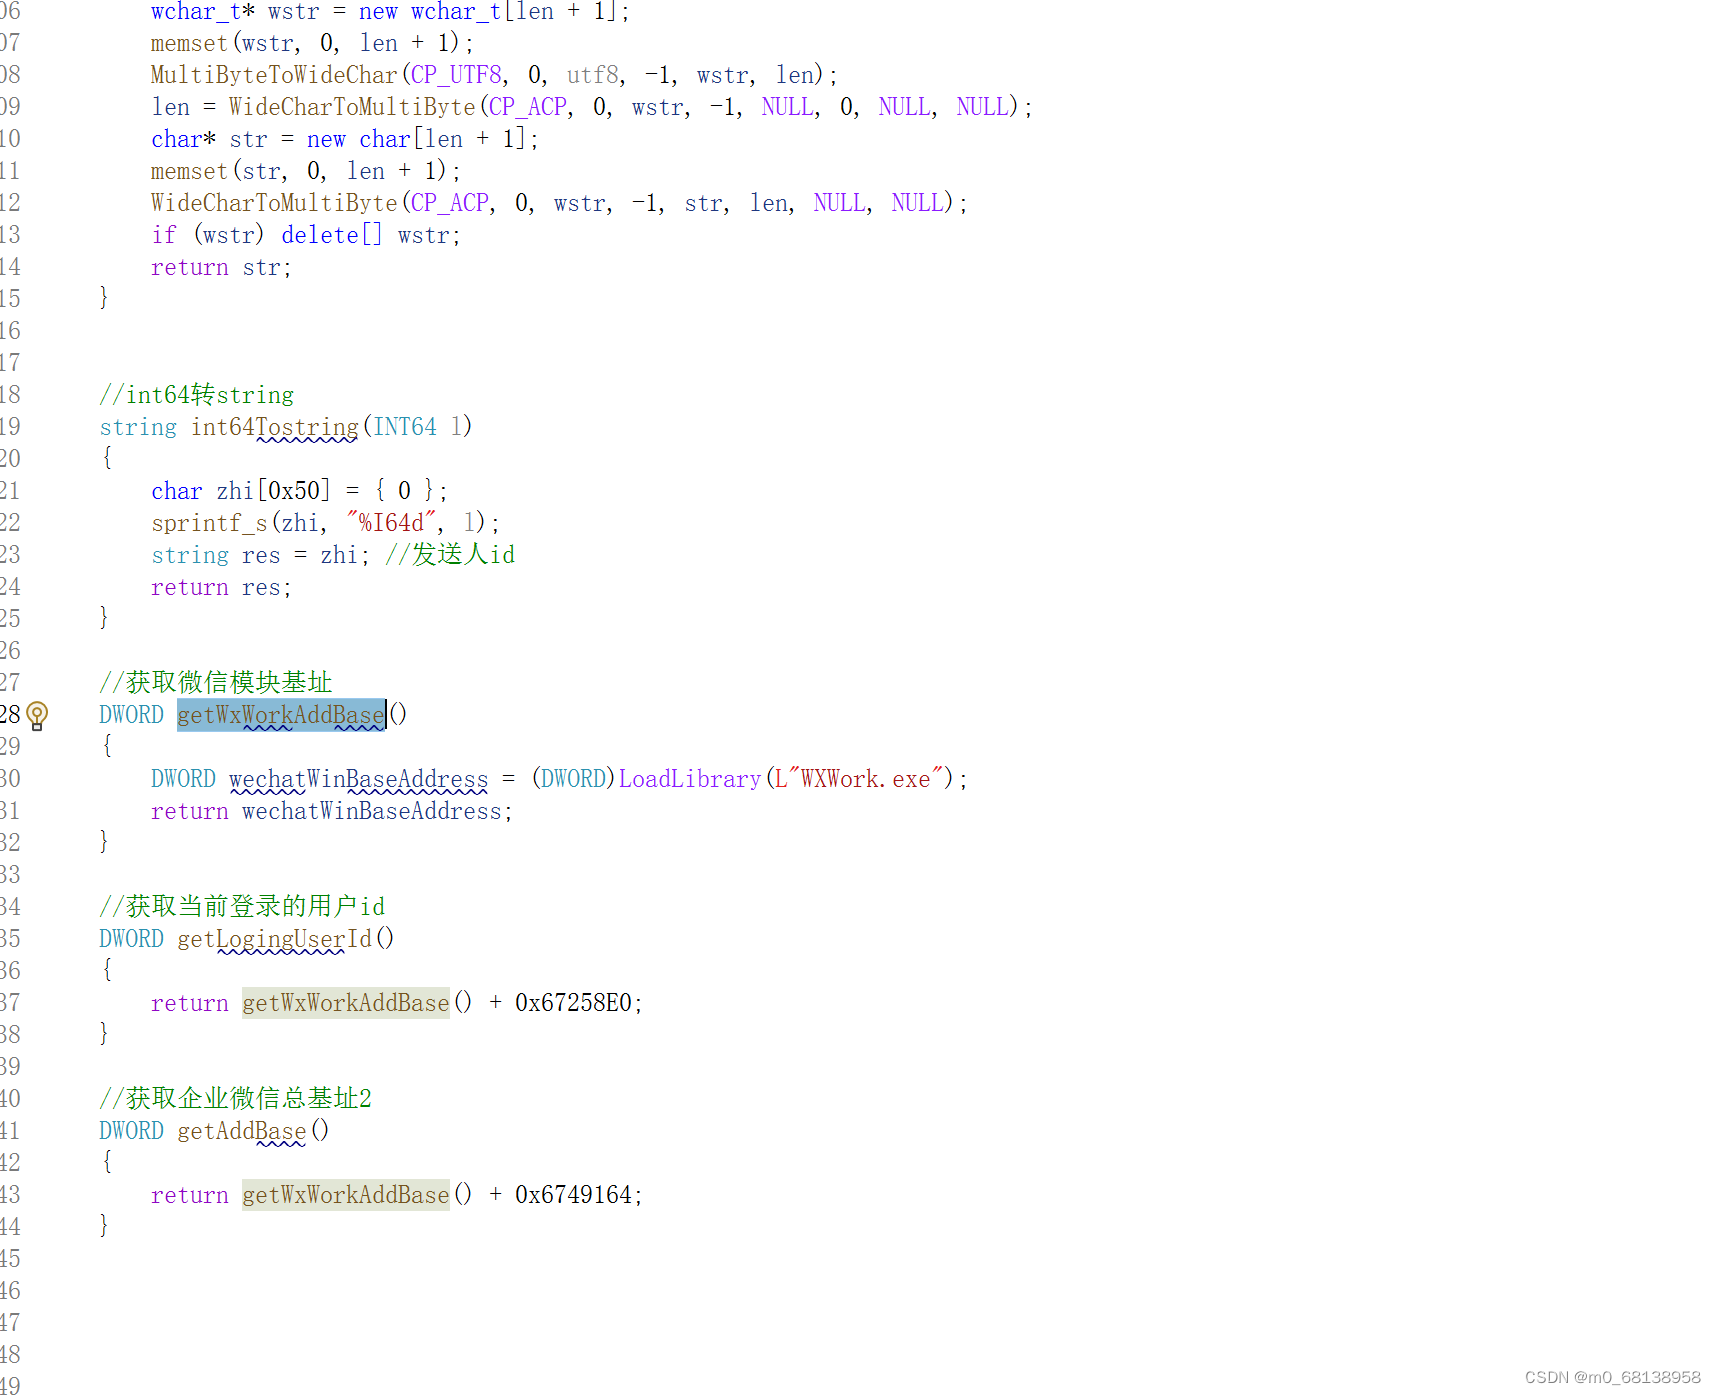Click the memset(str, 0, len + 1) call
This screenshot has height=1395, width=1716.
tap(306, 171)
